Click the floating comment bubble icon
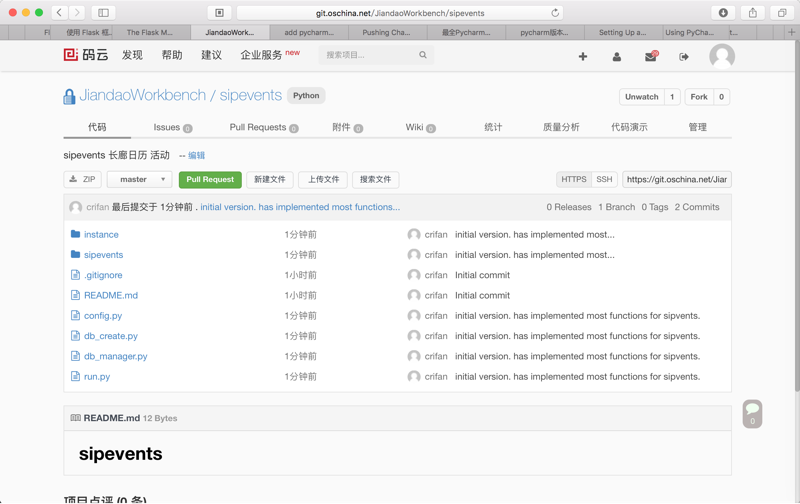Screen dimensions: 800x504 pos(752,413)
